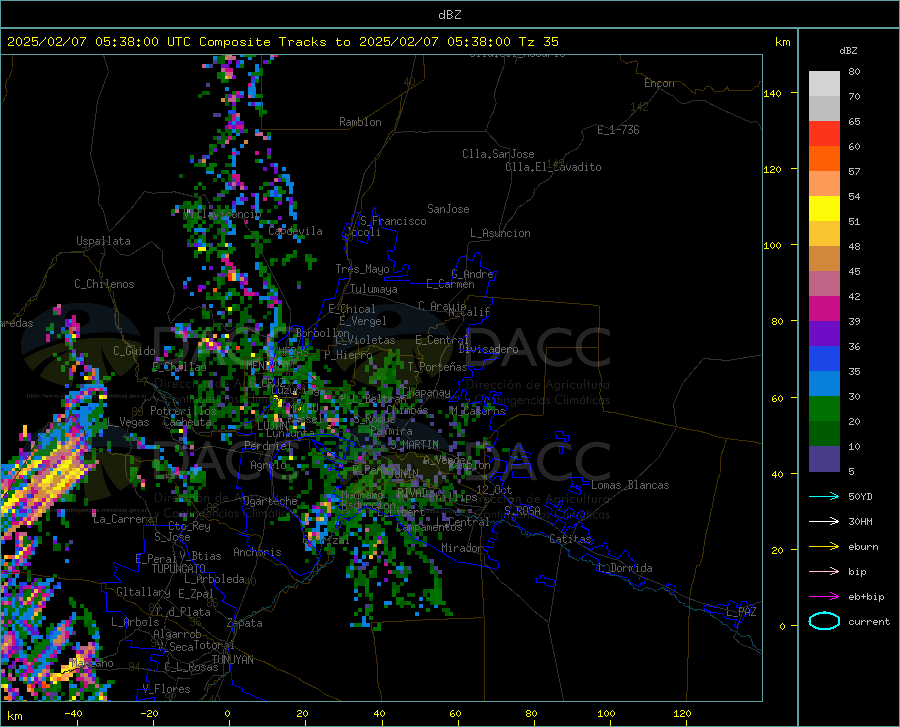Select the dark orange 57–60 dBZ swatch
Image resolution: width=900 pixels, height=727 pixels.
coord(824,159)
